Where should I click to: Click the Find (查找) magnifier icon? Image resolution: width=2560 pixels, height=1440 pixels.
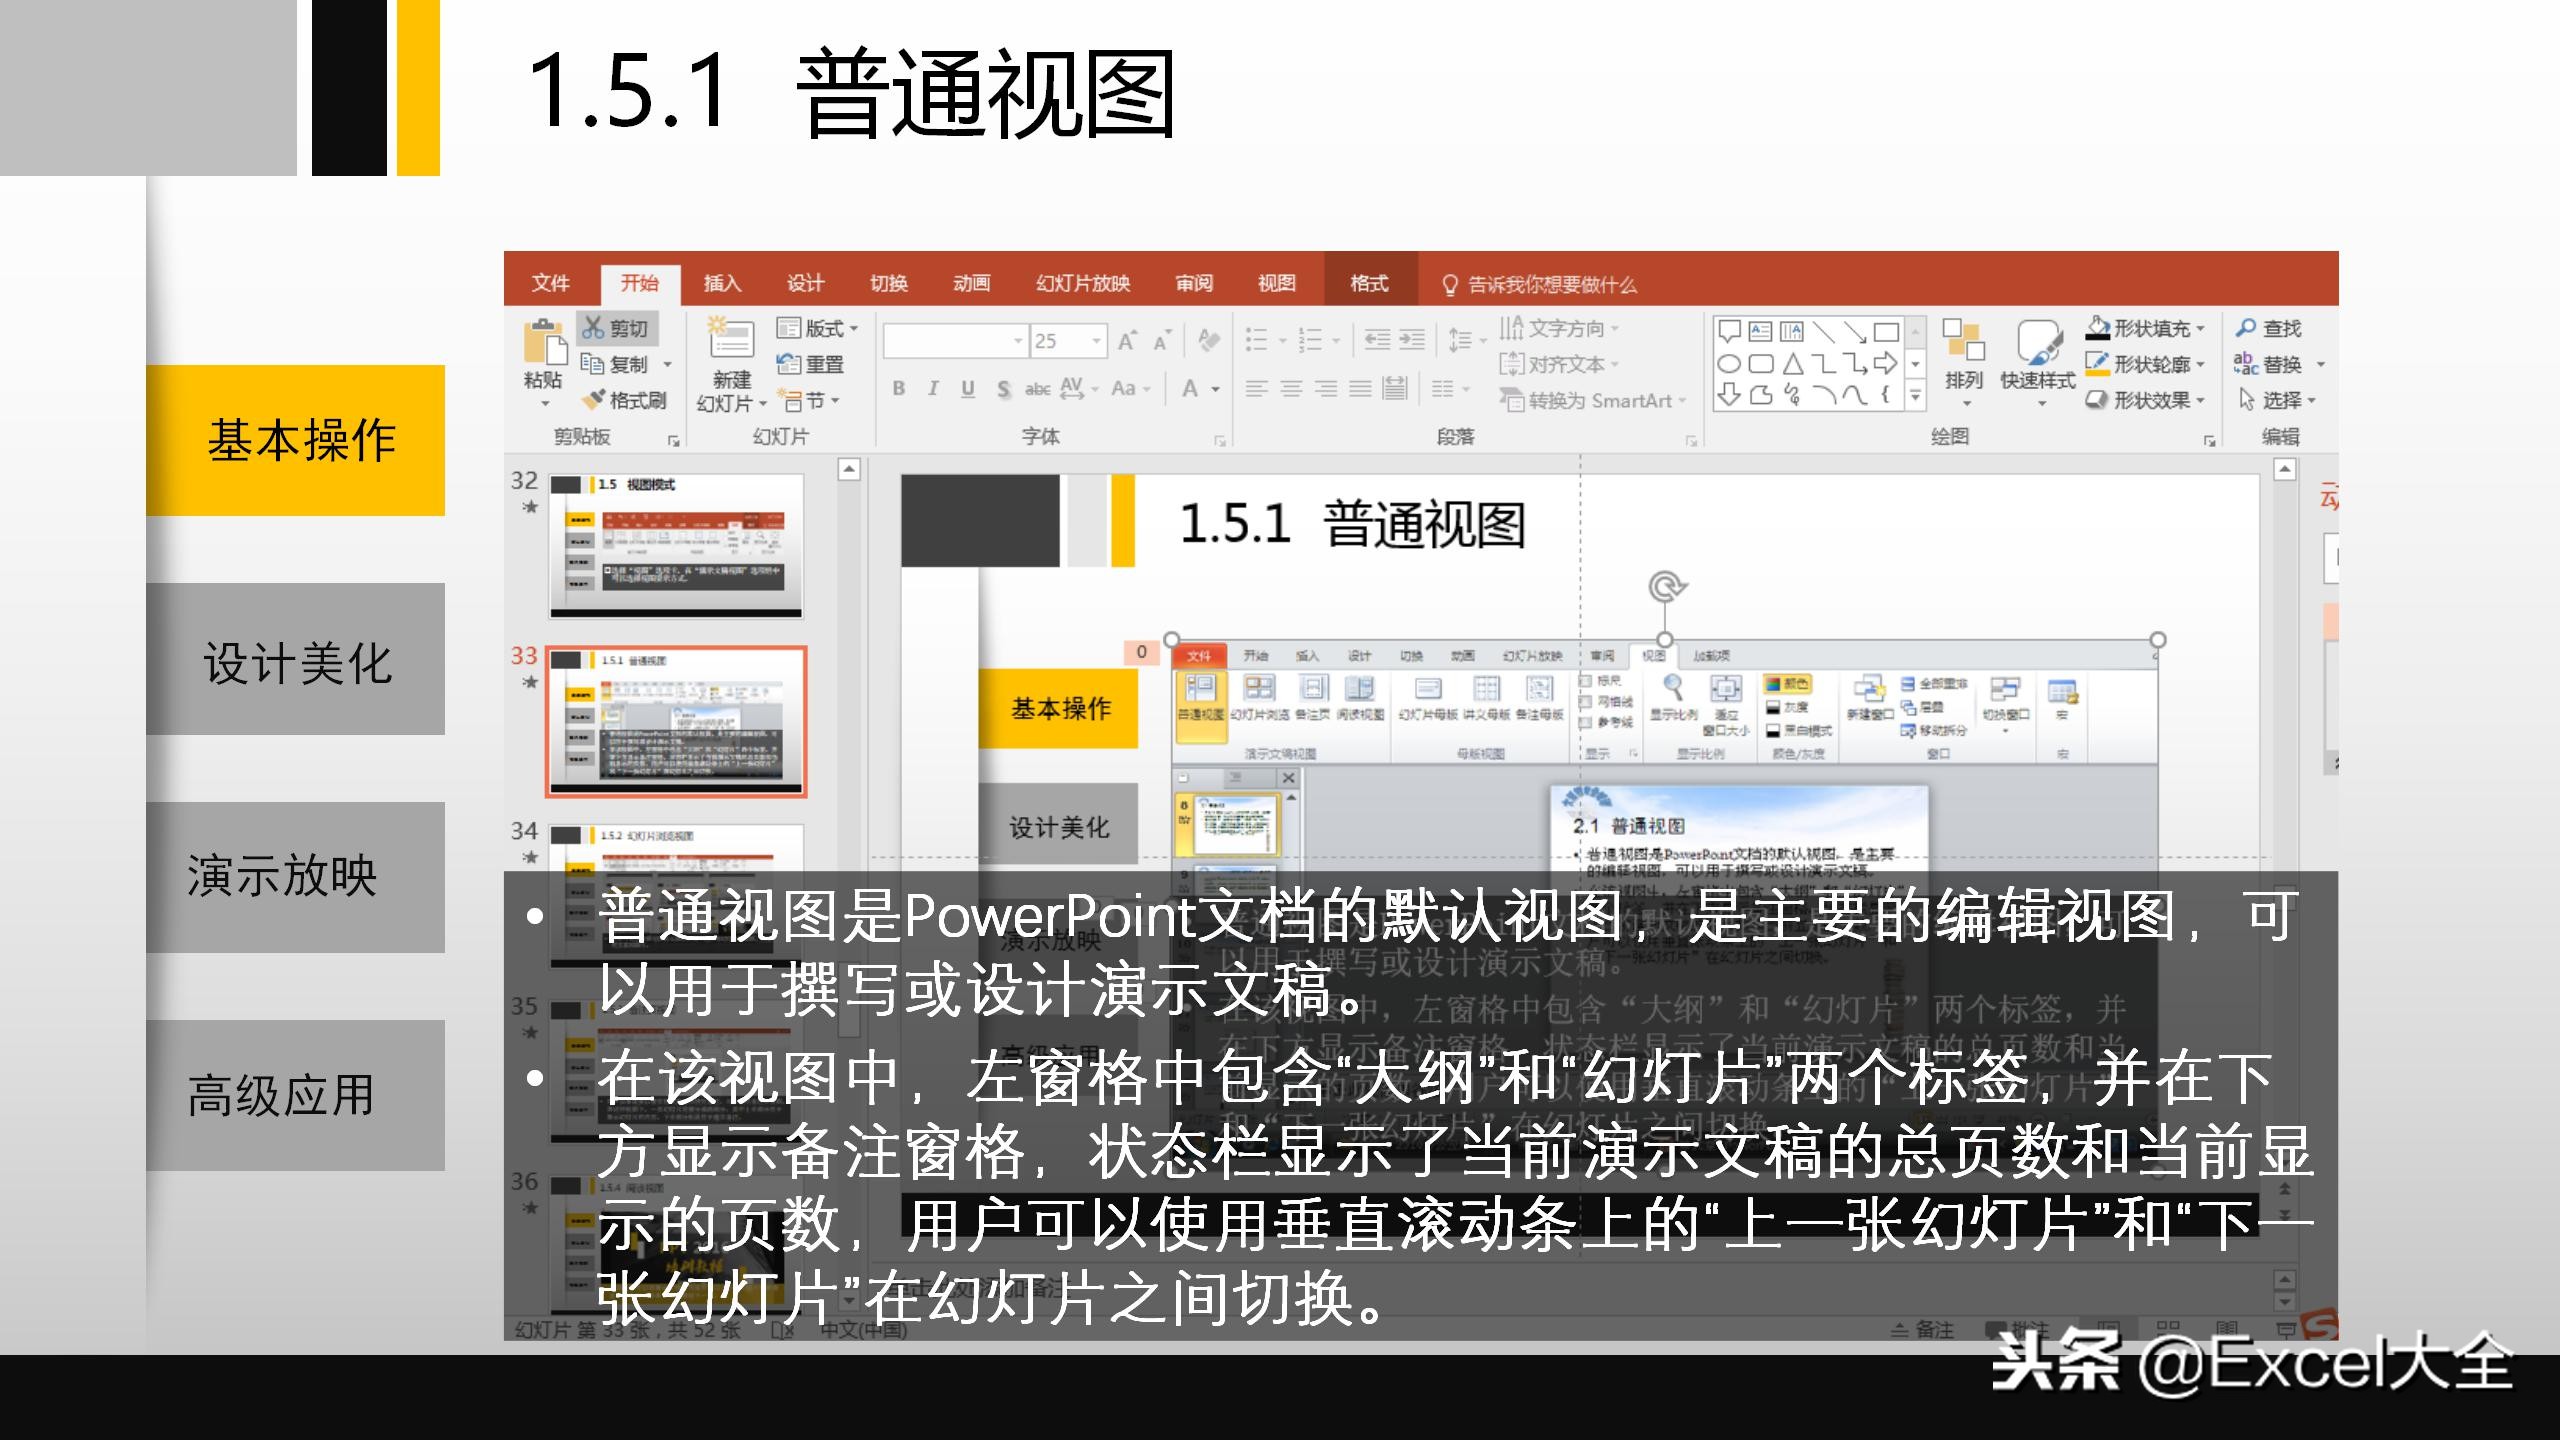pos(2247,328)
